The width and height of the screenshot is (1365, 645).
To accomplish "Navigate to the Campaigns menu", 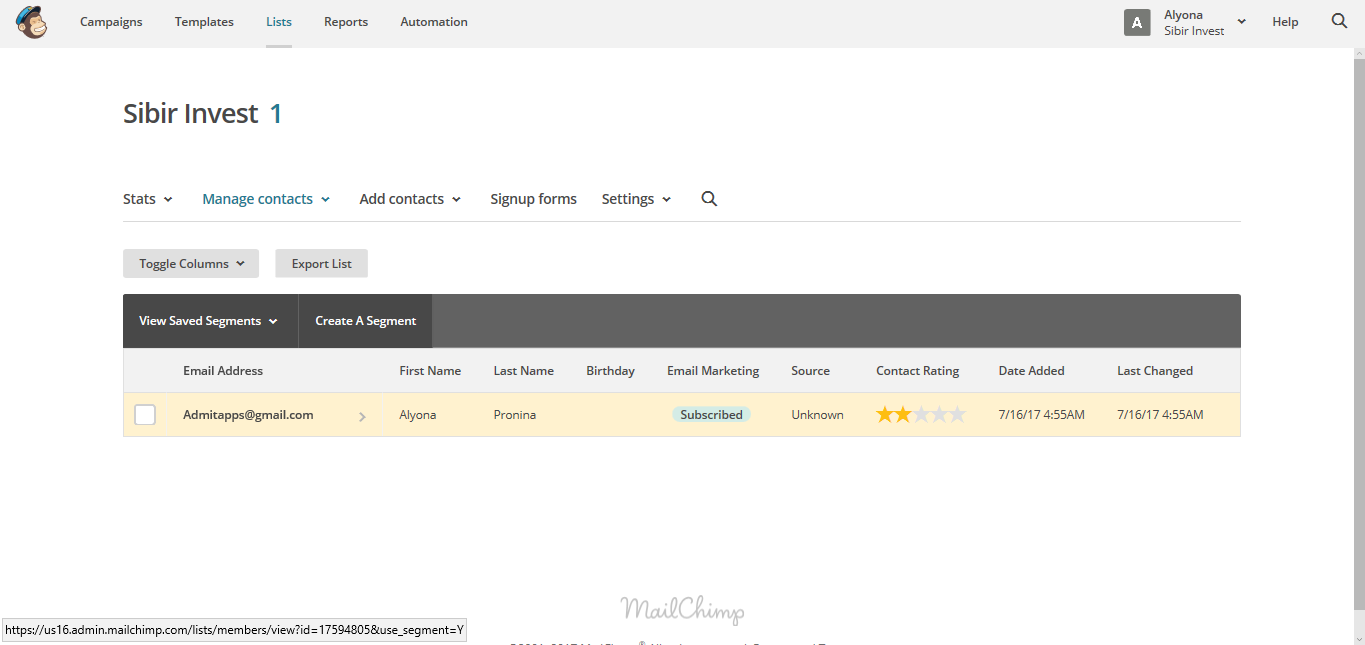I will pos(111,21).
